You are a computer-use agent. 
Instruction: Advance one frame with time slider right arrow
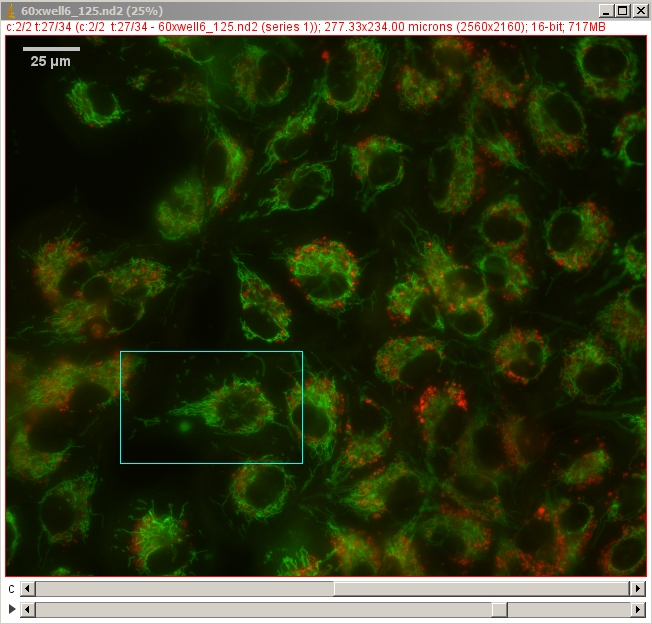pyautogui.click(x=638, y=609)
